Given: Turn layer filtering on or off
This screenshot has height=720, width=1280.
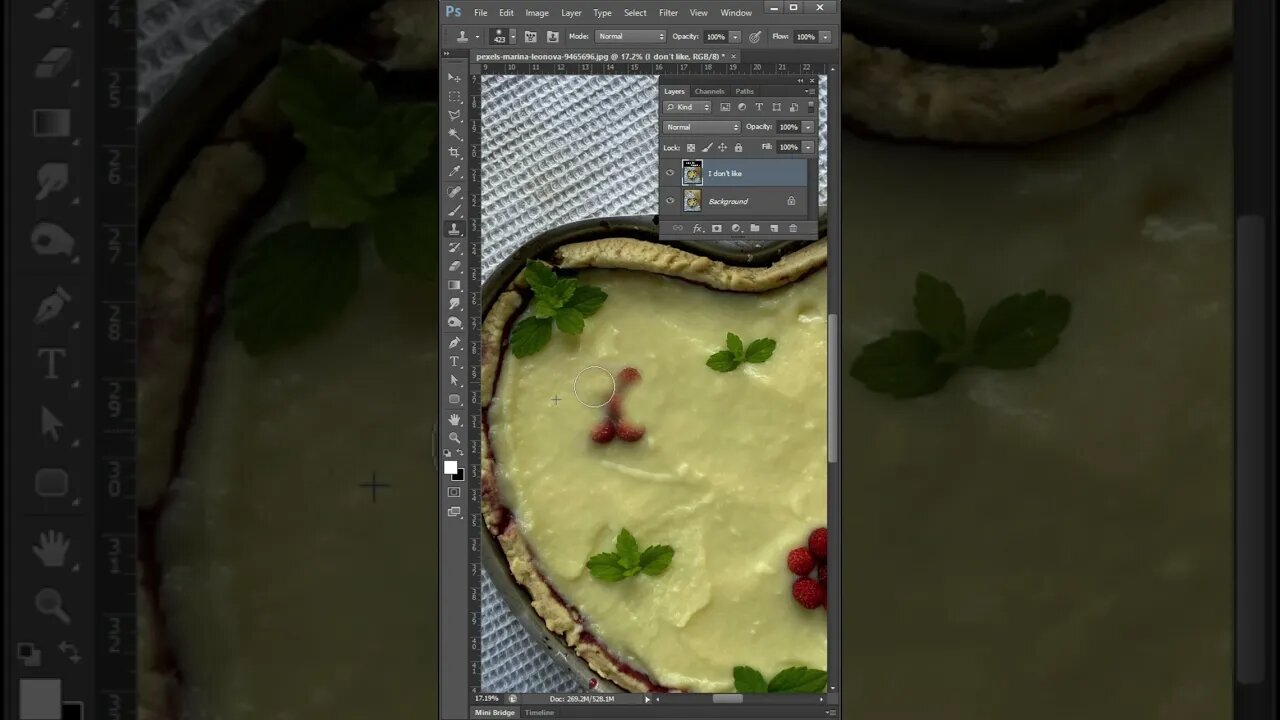Looking at the screenshot, I should coord(811,107).
